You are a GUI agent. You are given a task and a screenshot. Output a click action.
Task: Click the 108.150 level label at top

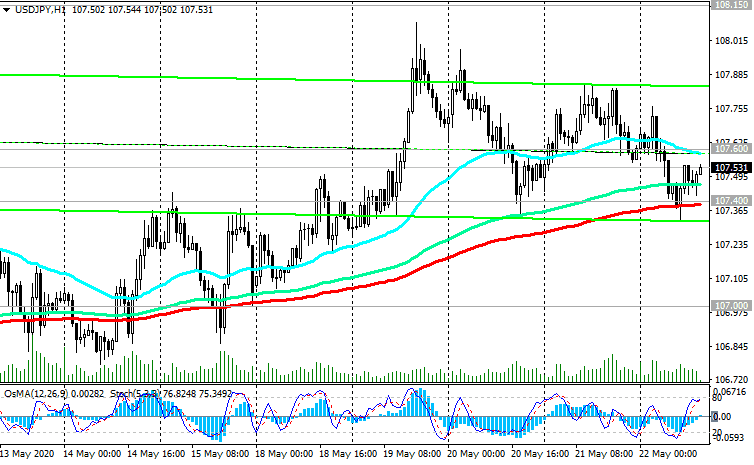pos(731,4)
